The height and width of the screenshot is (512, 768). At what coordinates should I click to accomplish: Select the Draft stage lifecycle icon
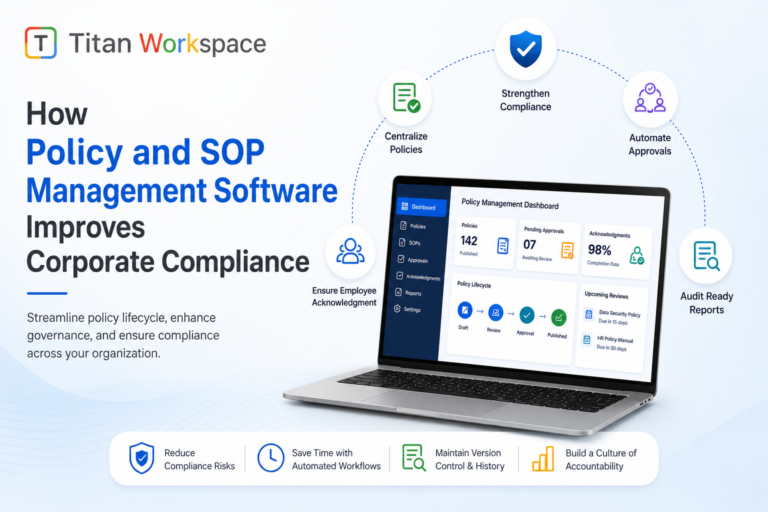click(464, 310)
